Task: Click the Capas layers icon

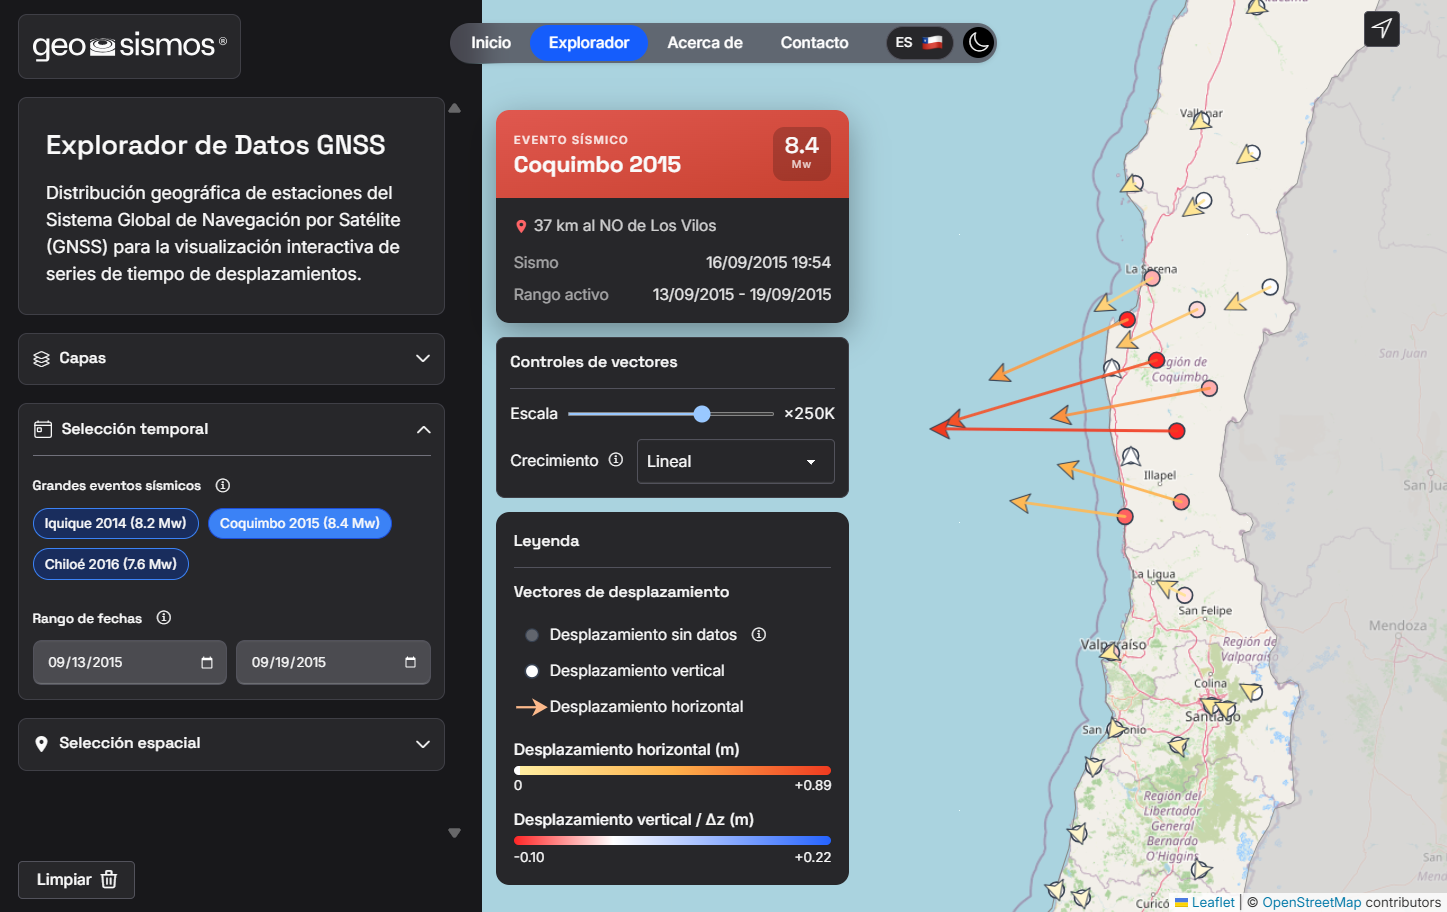Action: click(41, 359)
